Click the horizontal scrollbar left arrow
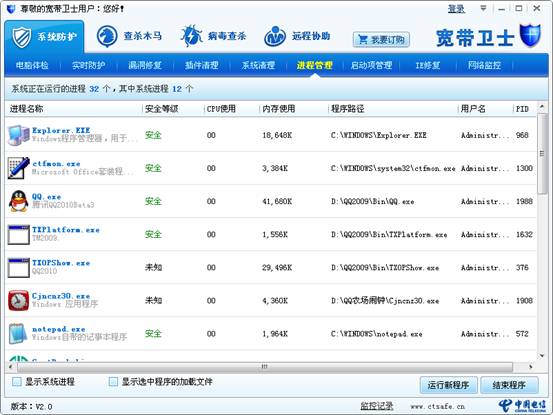The image size is (553, 415). coord(10,367)
